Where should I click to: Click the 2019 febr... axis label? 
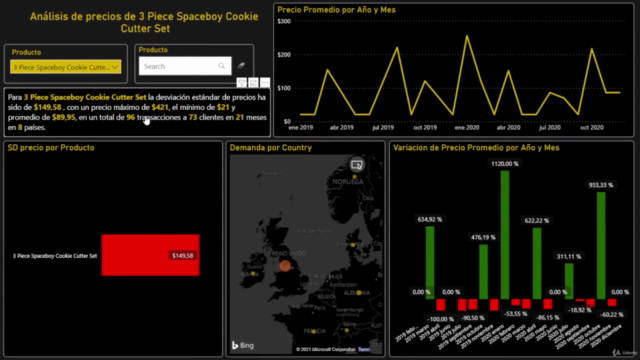[406, 334]
